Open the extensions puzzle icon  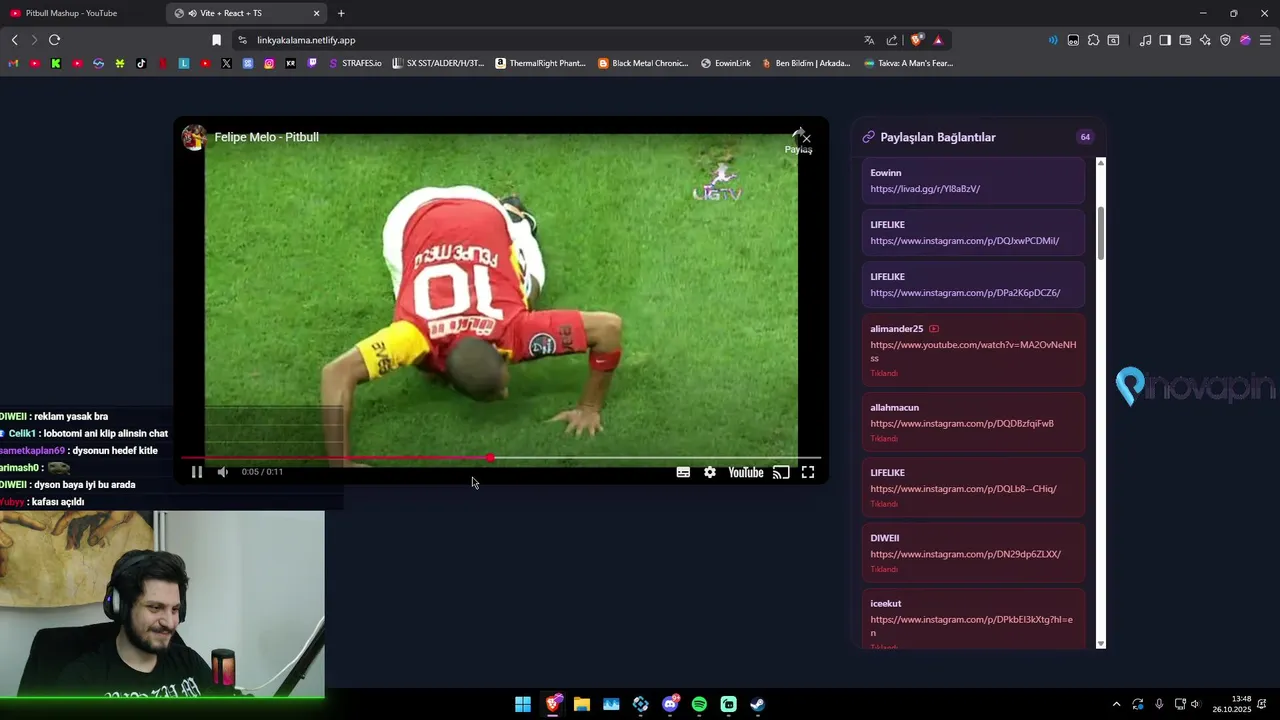[1093, 40]
